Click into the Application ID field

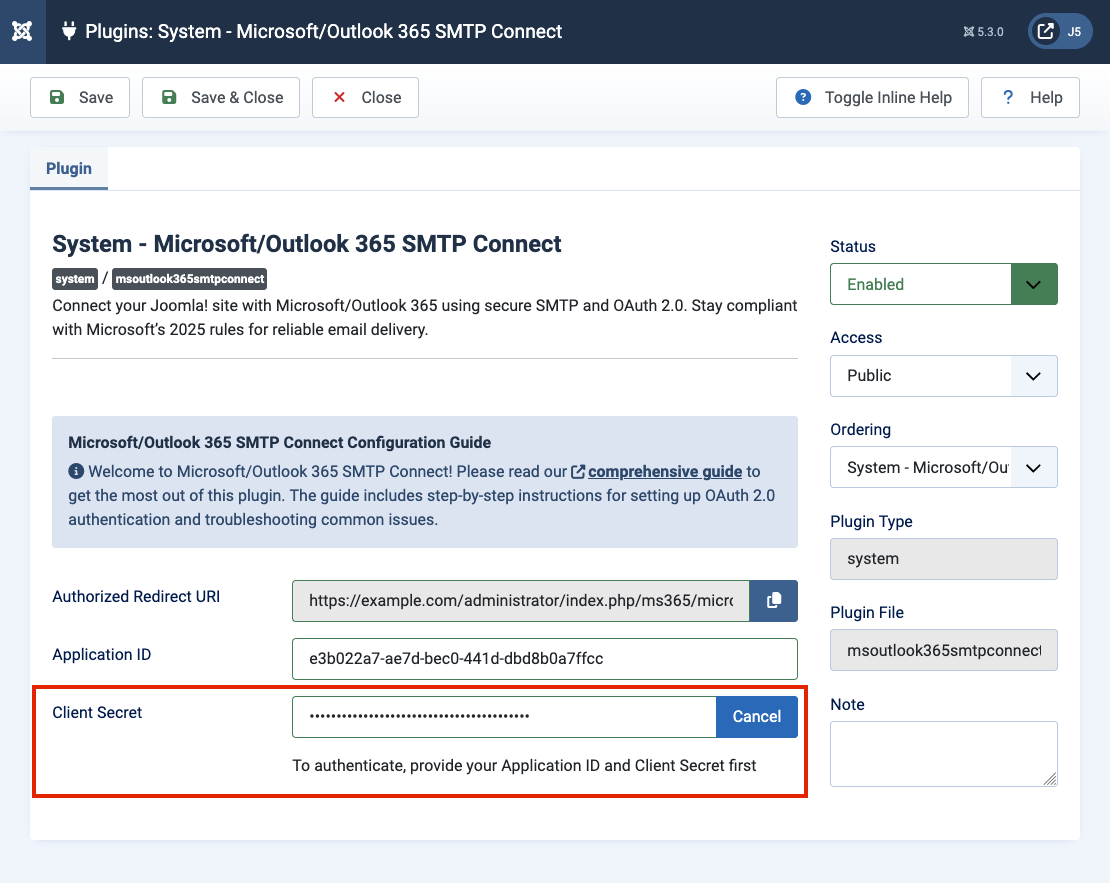[x=544, y=659]
